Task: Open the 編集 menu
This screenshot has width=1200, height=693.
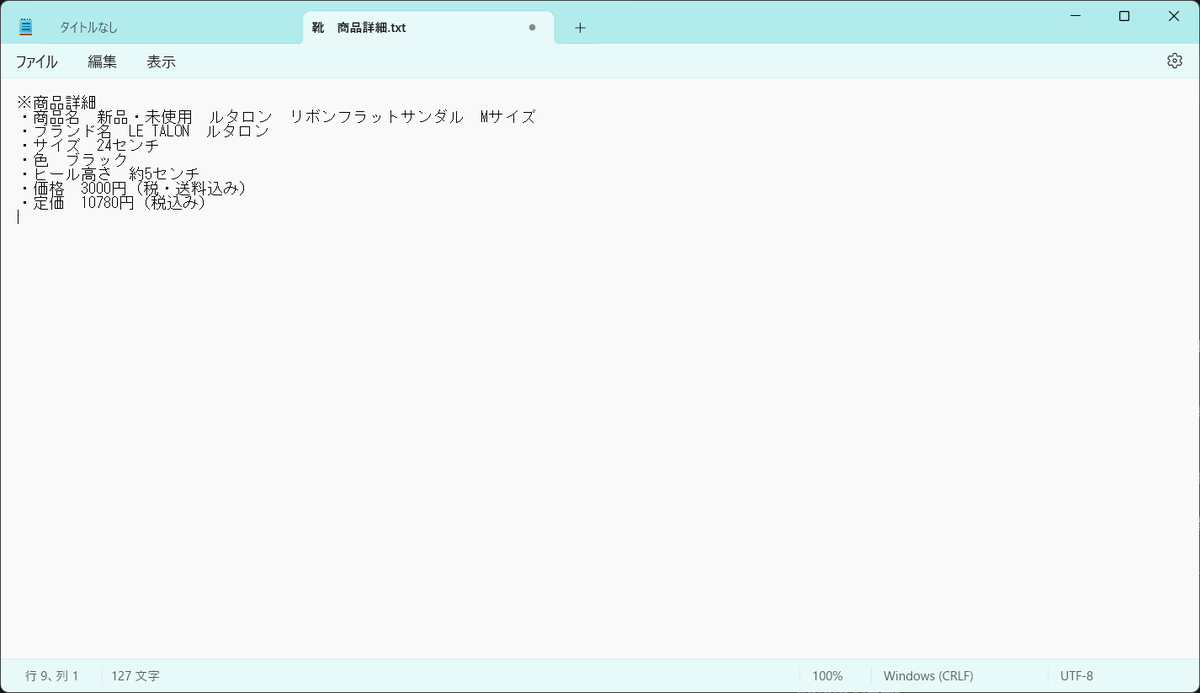Action: coord(102,61)
